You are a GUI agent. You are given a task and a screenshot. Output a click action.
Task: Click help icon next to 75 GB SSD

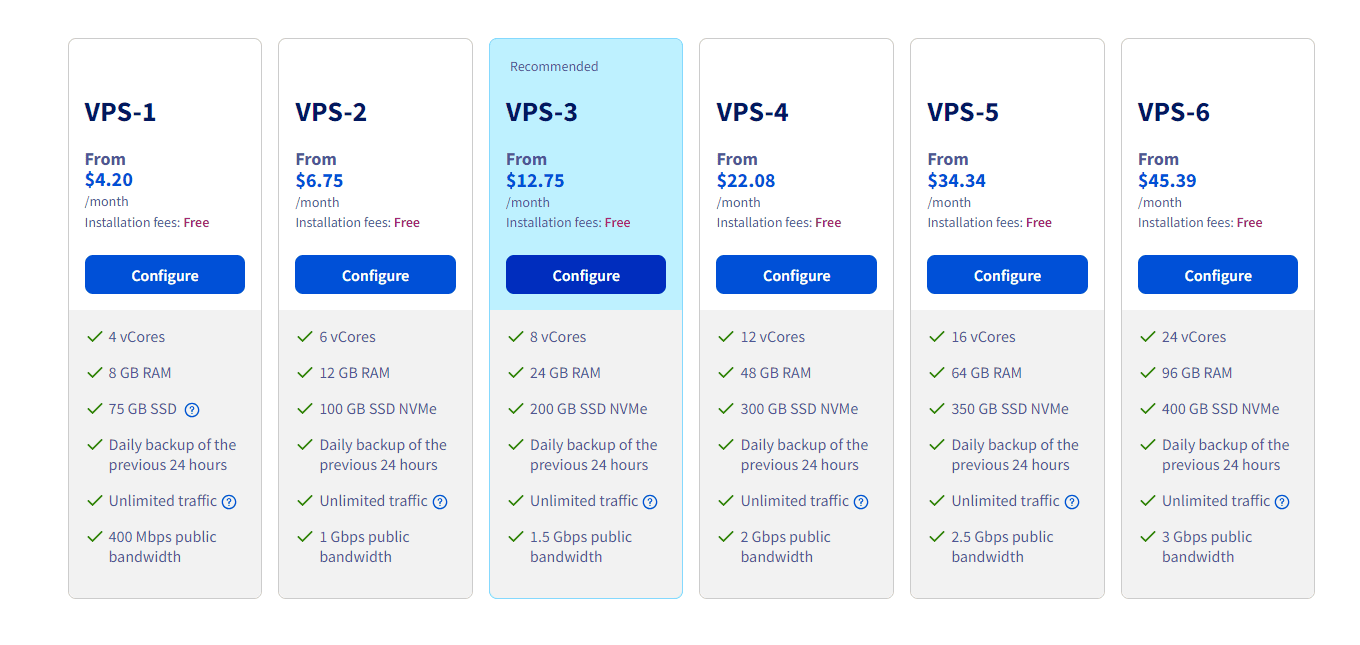(193, 410)
